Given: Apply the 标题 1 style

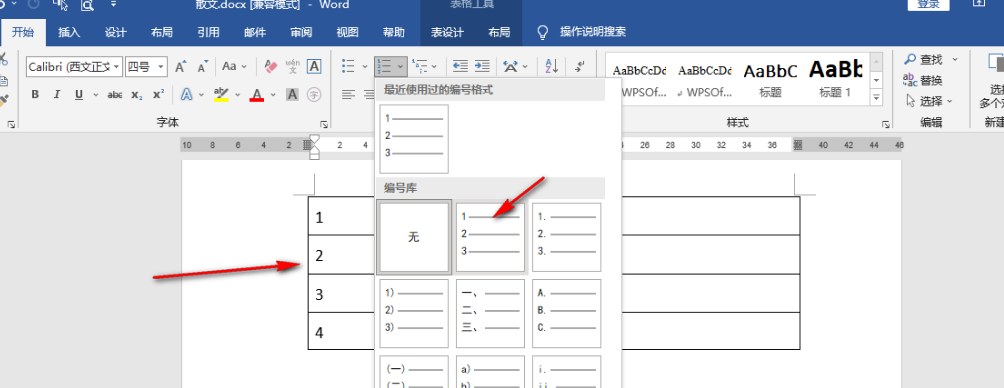Looking at the screenshot, I should (x=835, y=78).
